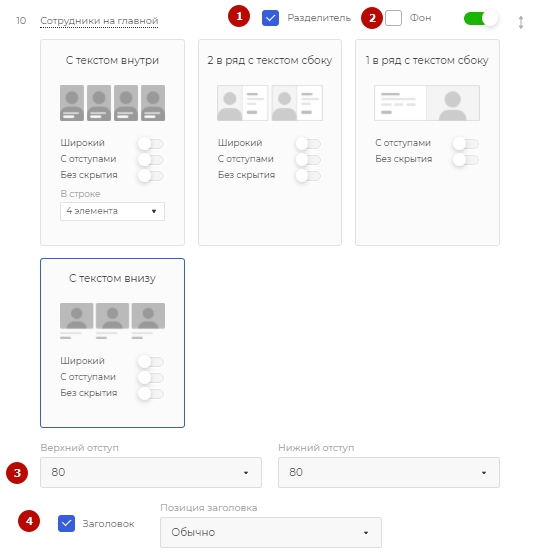This screenshot has width=536, height=560.
Task: Enable the Фон checkbox
Action: pyautogui.click(x=394, y=18)
